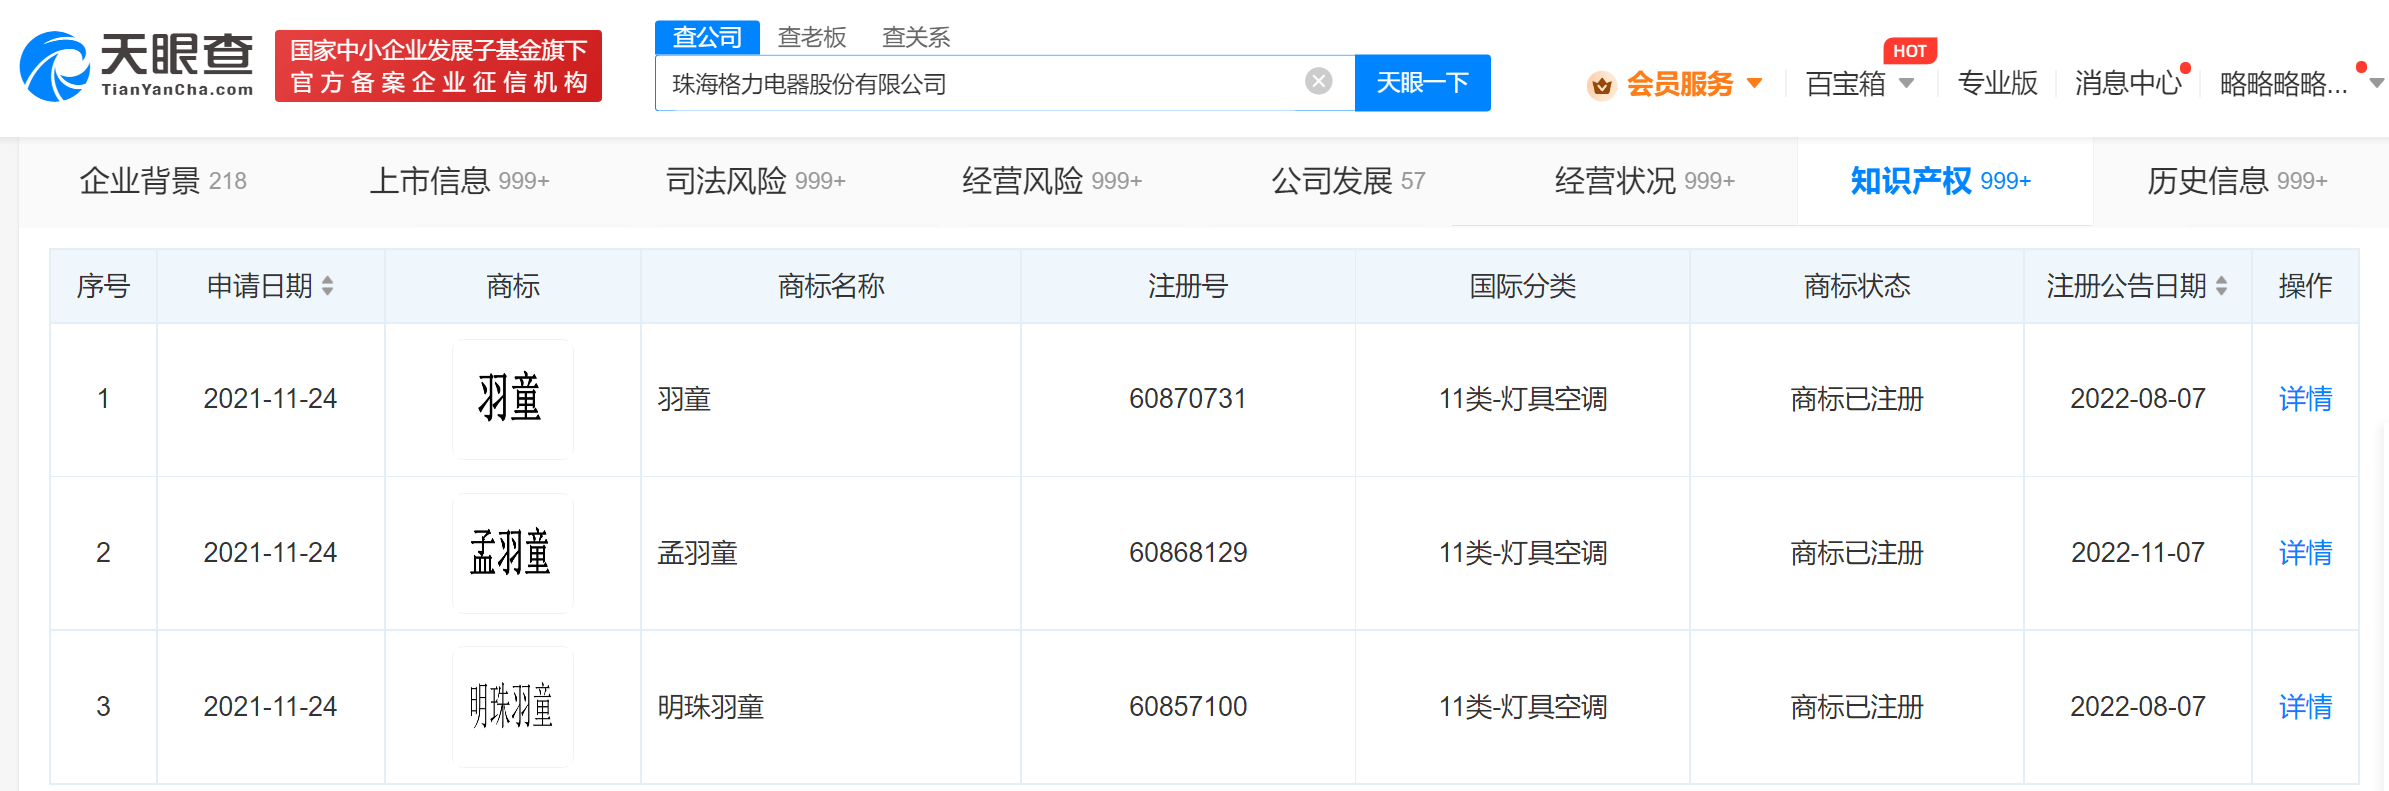This screenshot has height=791, width=2389.
Task: Open the 羽童 trademark image
Action: (512, 399)
